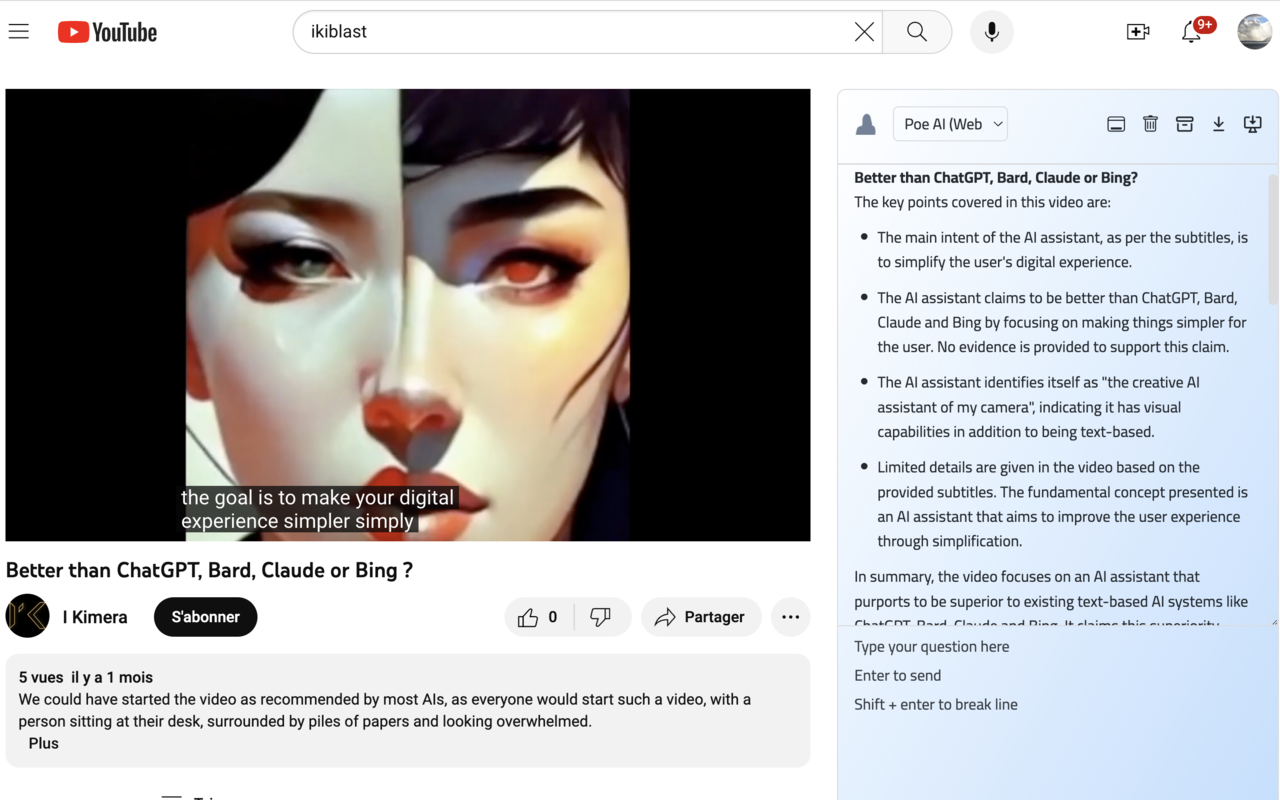Go to the YouTube home logo
Viewport: 1280px width, 800px height.
(108, 32)
